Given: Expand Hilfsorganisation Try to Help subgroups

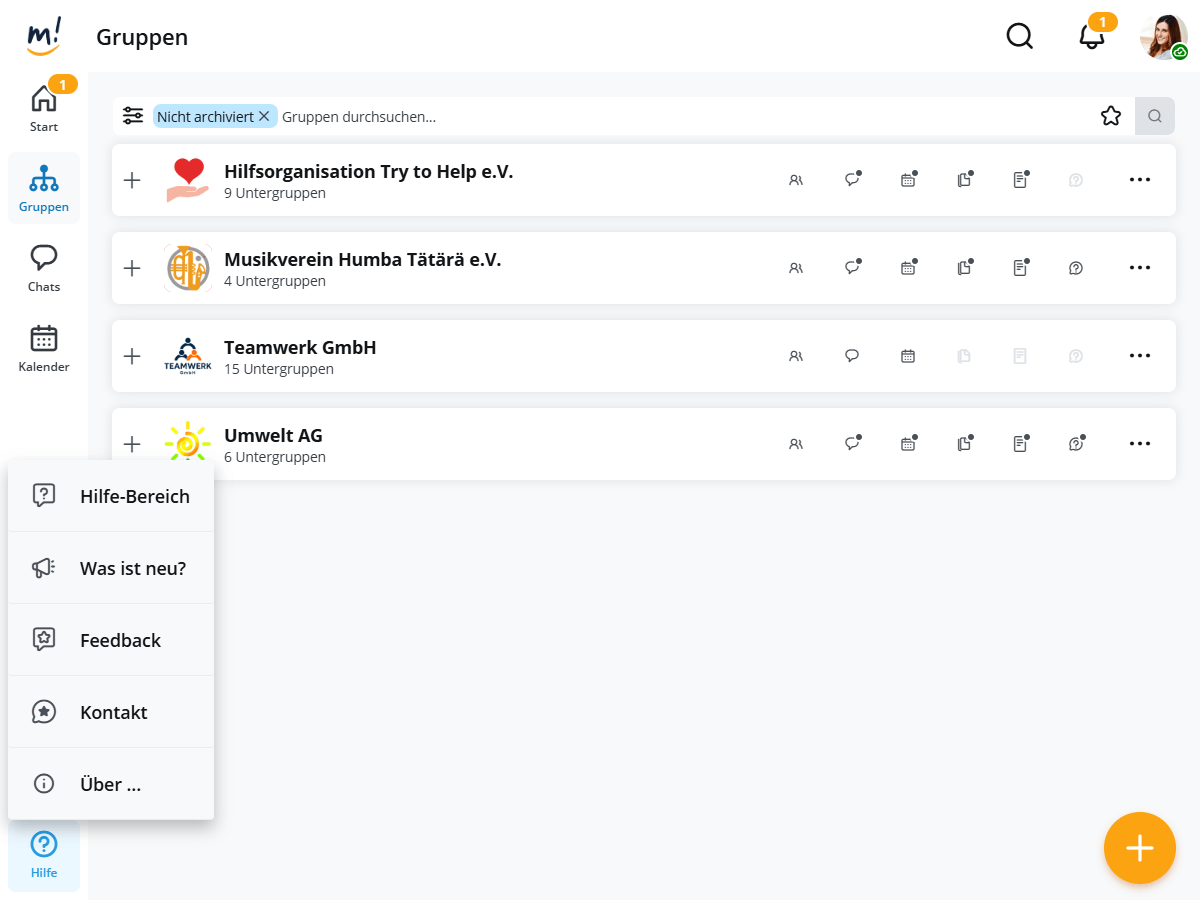Looking at the screenshot, I should tap(132, 180).
